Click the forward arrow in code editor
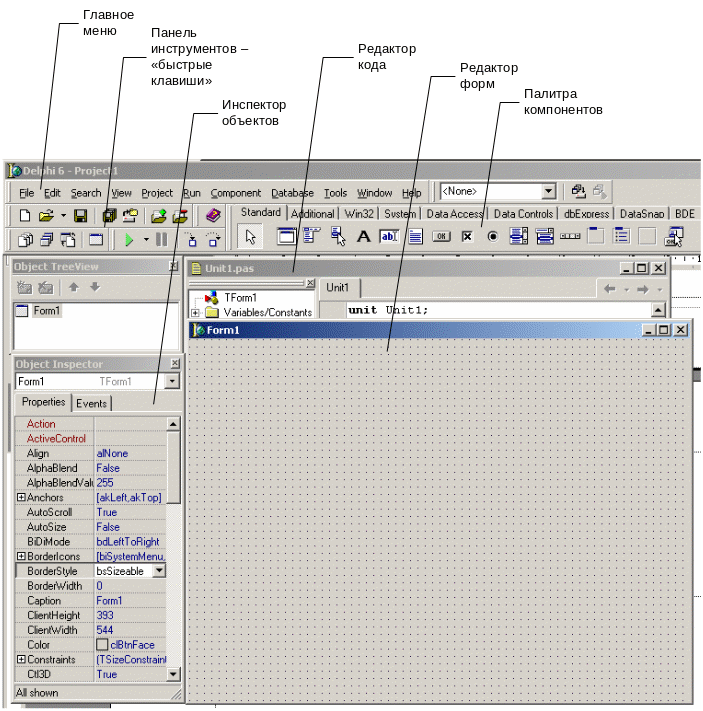Screen dimensions: 703x711 643,289
